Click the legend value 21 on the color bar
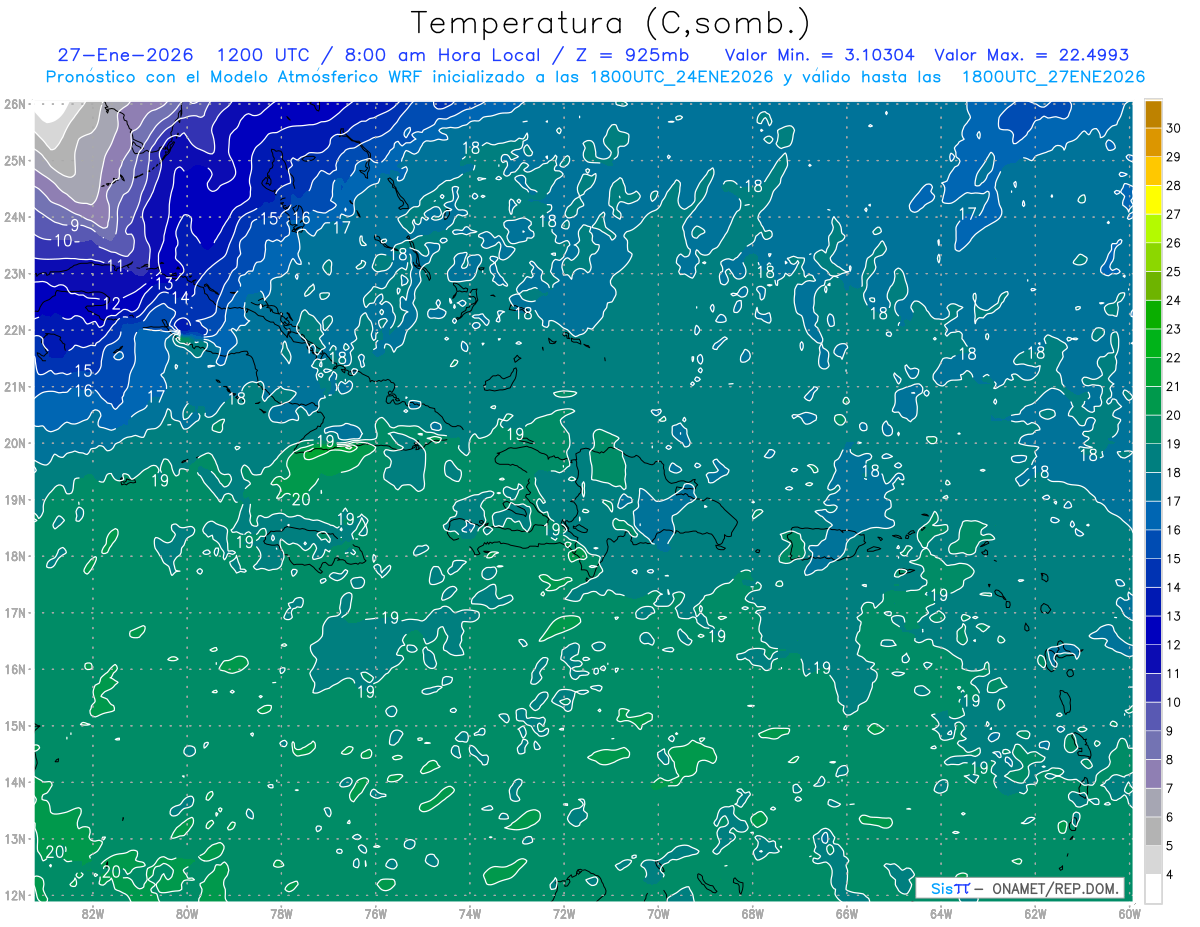The width and height of the screenshot is (1200, 927). 1174,386
